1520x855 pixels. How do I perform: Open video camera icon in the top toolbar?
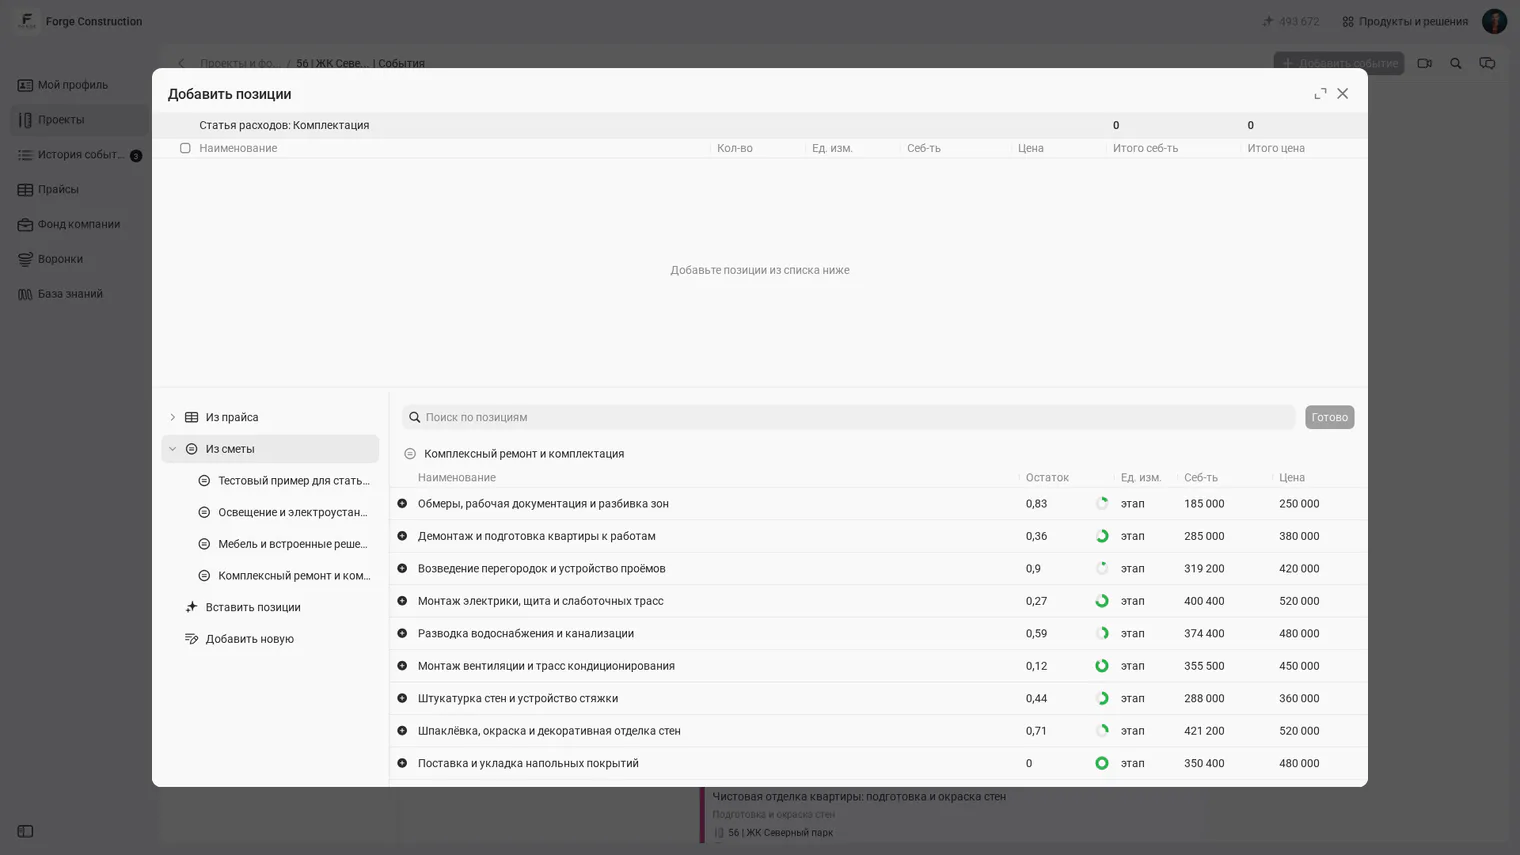click(1425, 63)
